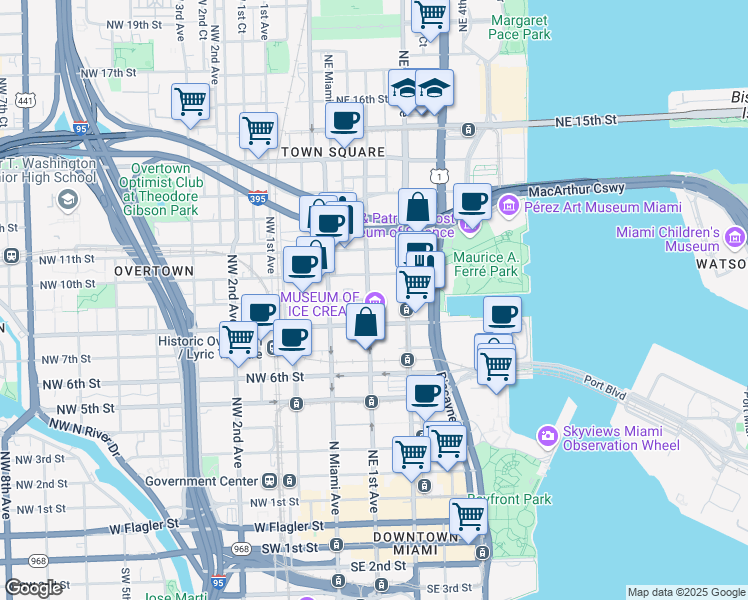Select the SE 2nd St label
This screenshot has width=748, height=600.
(x=378, y=566)
